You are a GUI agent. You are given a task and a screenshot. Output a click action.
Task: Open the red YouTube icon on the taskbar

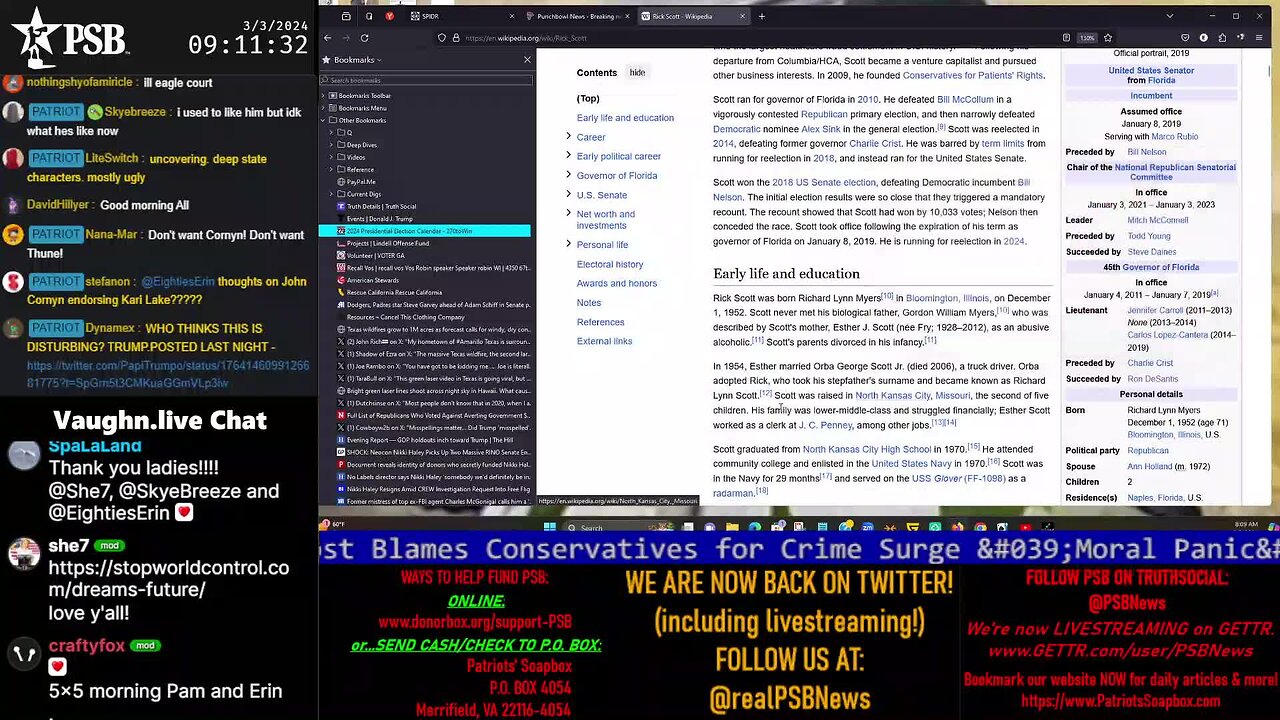[1025, 527]
